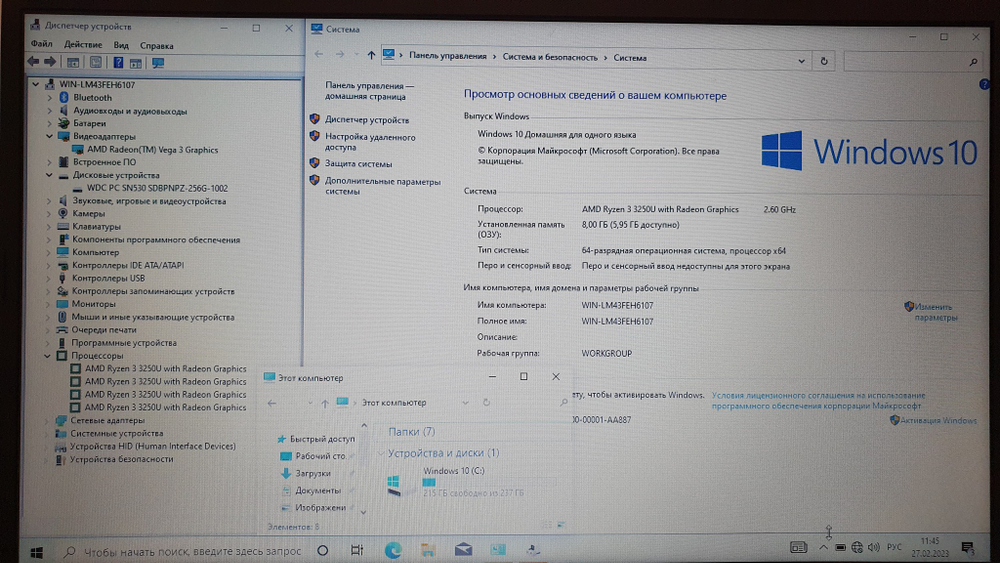This screenshot has height=563, width=1000.
Task: Expand Аудиовходы и аудиовыходы category
Action: [49, 111]
